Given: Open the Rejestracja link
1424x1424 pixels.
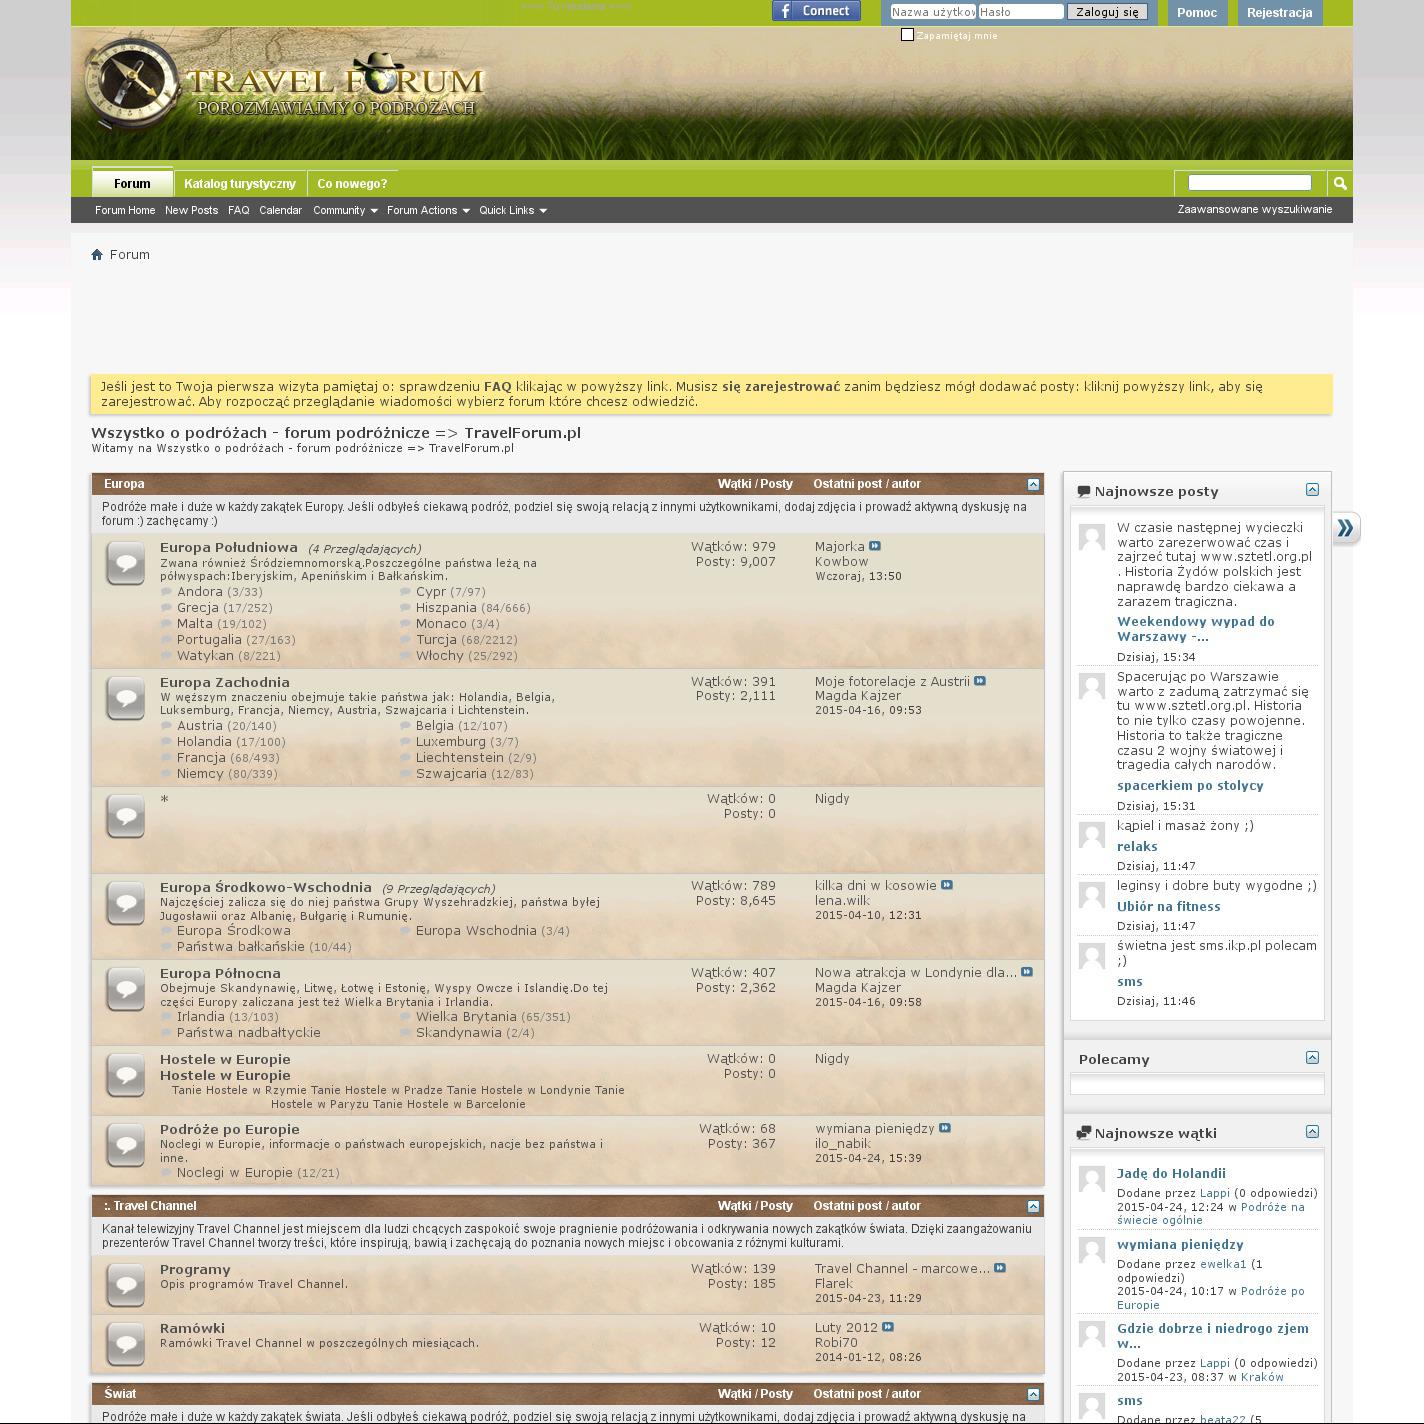Looking at the screenshot, I should (1279, 13).
